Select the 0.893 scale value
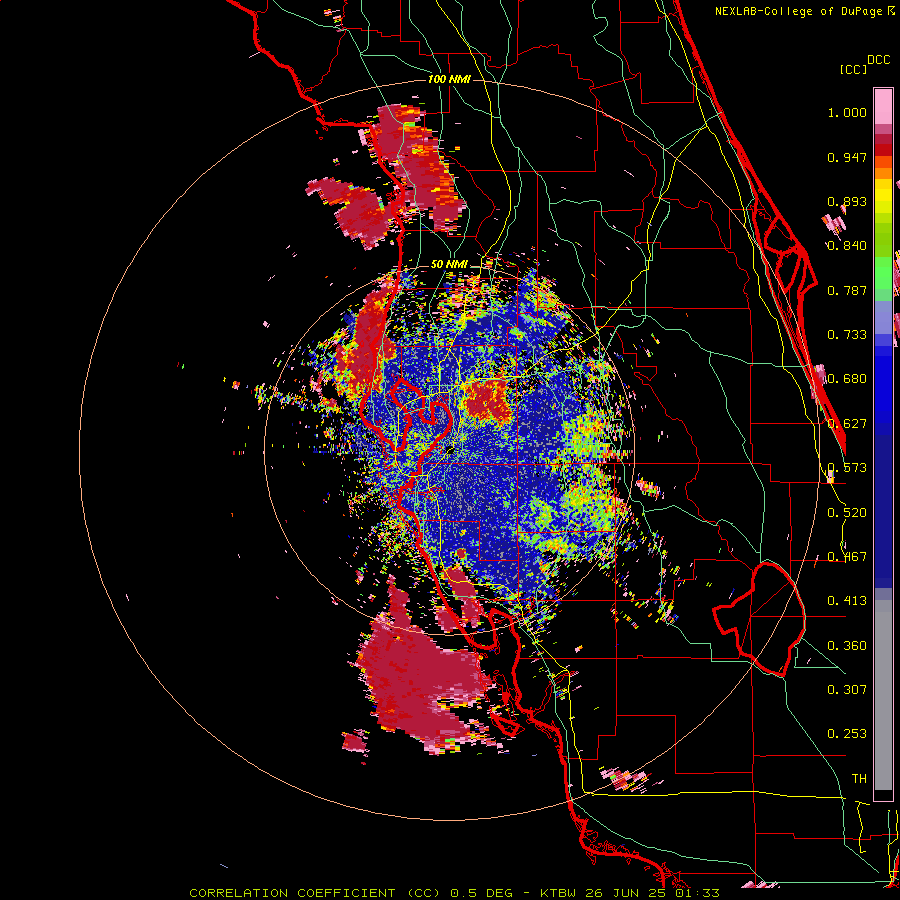Screen dimensions: 900x900 click(x=847, y=201)
